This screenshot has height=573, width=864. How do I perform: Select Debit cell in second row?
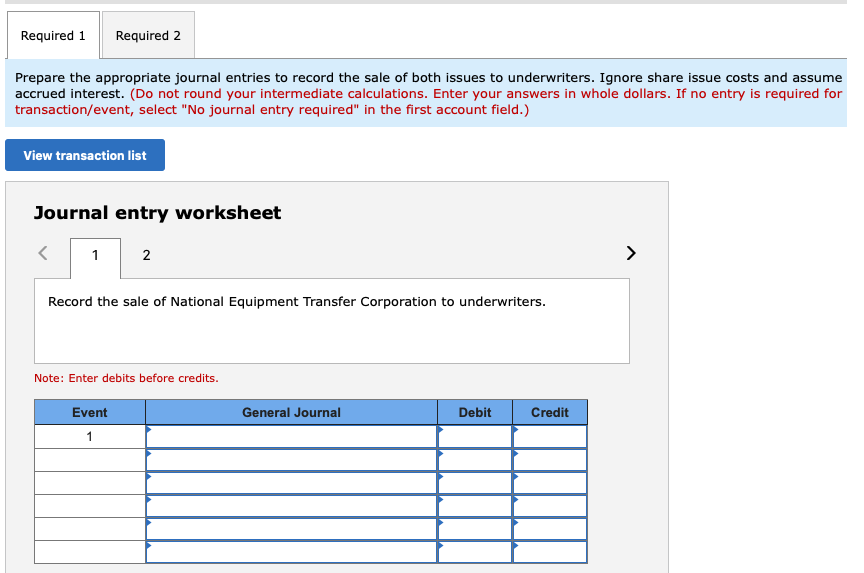475,460
